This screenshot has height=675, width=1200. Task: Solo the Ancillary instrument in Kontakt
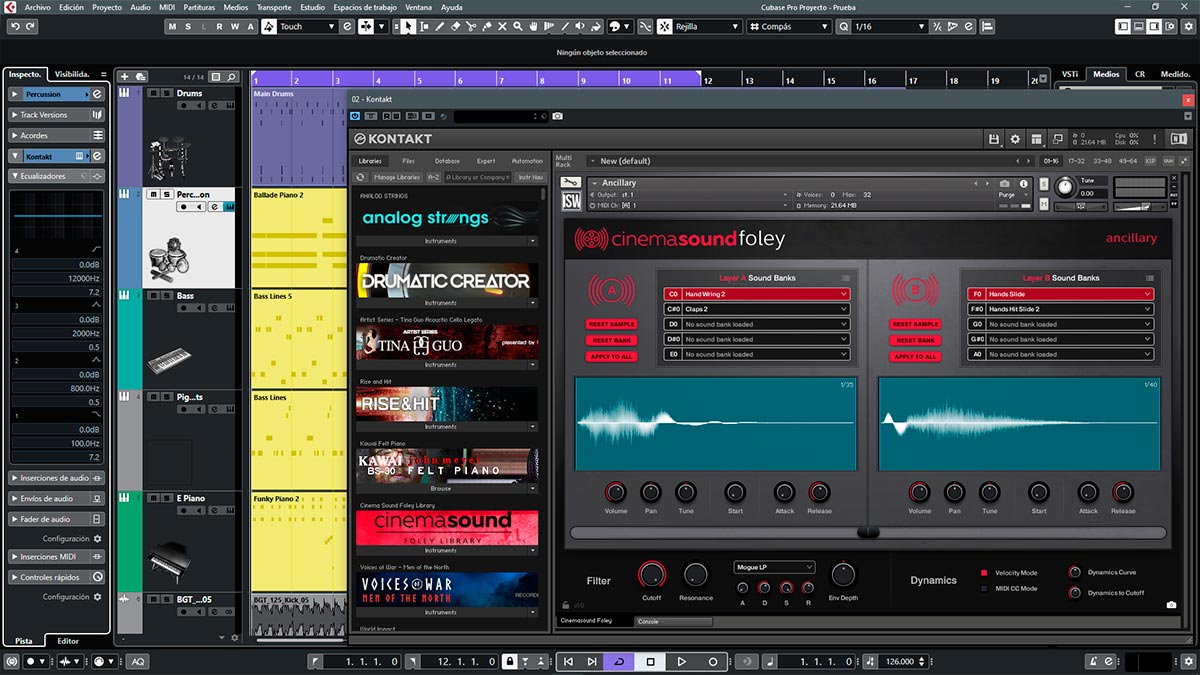click(1045, 184)
